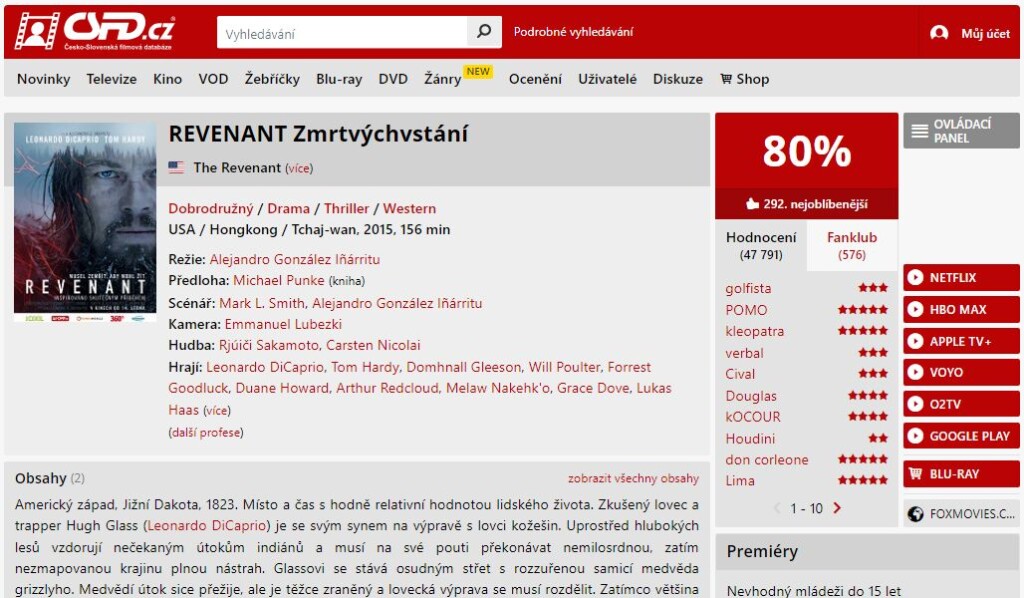Open user kleopatra profile
The height and width of the screenshot is (598, 1024).
click(x=755, y=332)
